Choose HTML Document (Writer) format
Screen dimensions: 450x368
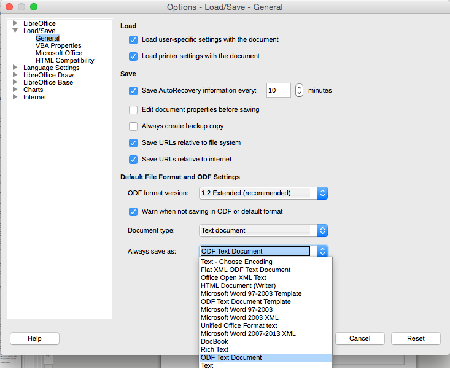pyautogui.click(x=266, y=285)
